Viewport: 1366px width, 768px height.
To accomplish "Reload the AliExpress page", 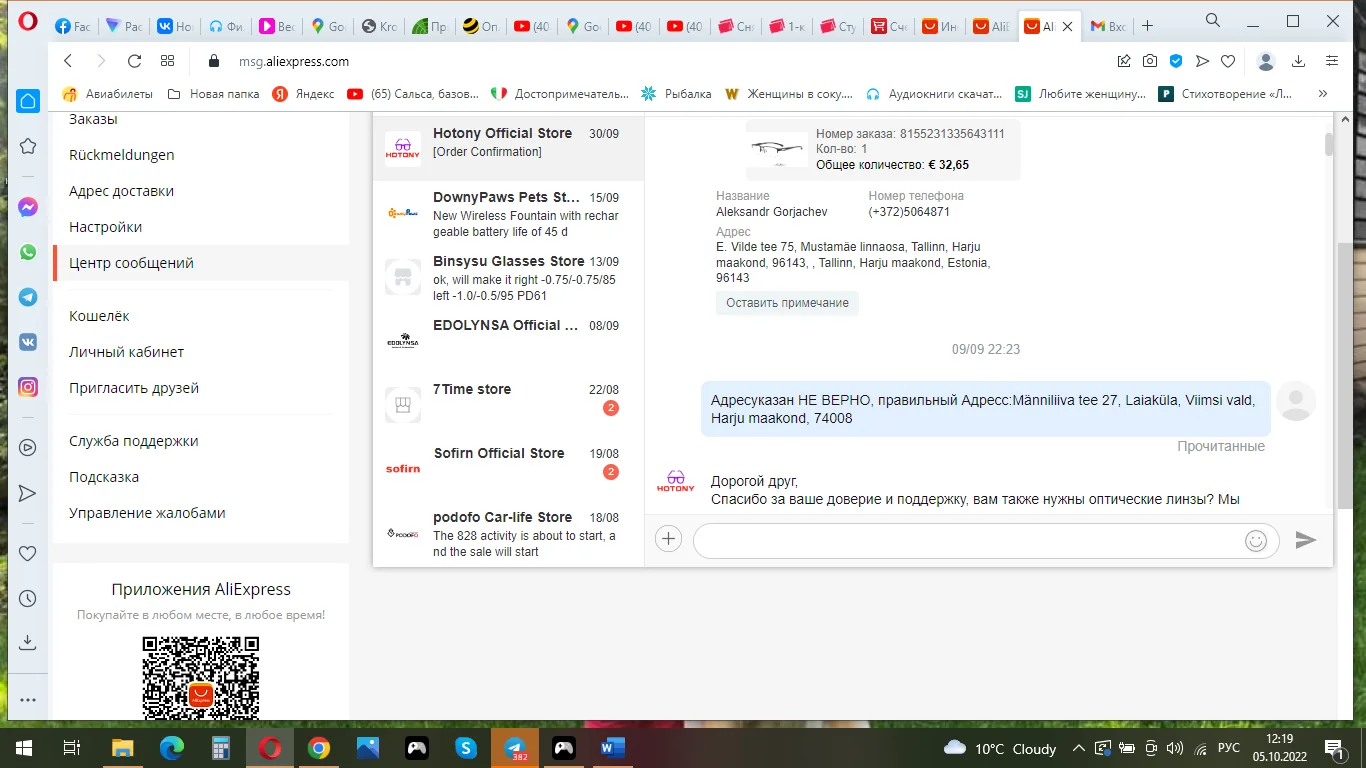I will tap(135, 61).
